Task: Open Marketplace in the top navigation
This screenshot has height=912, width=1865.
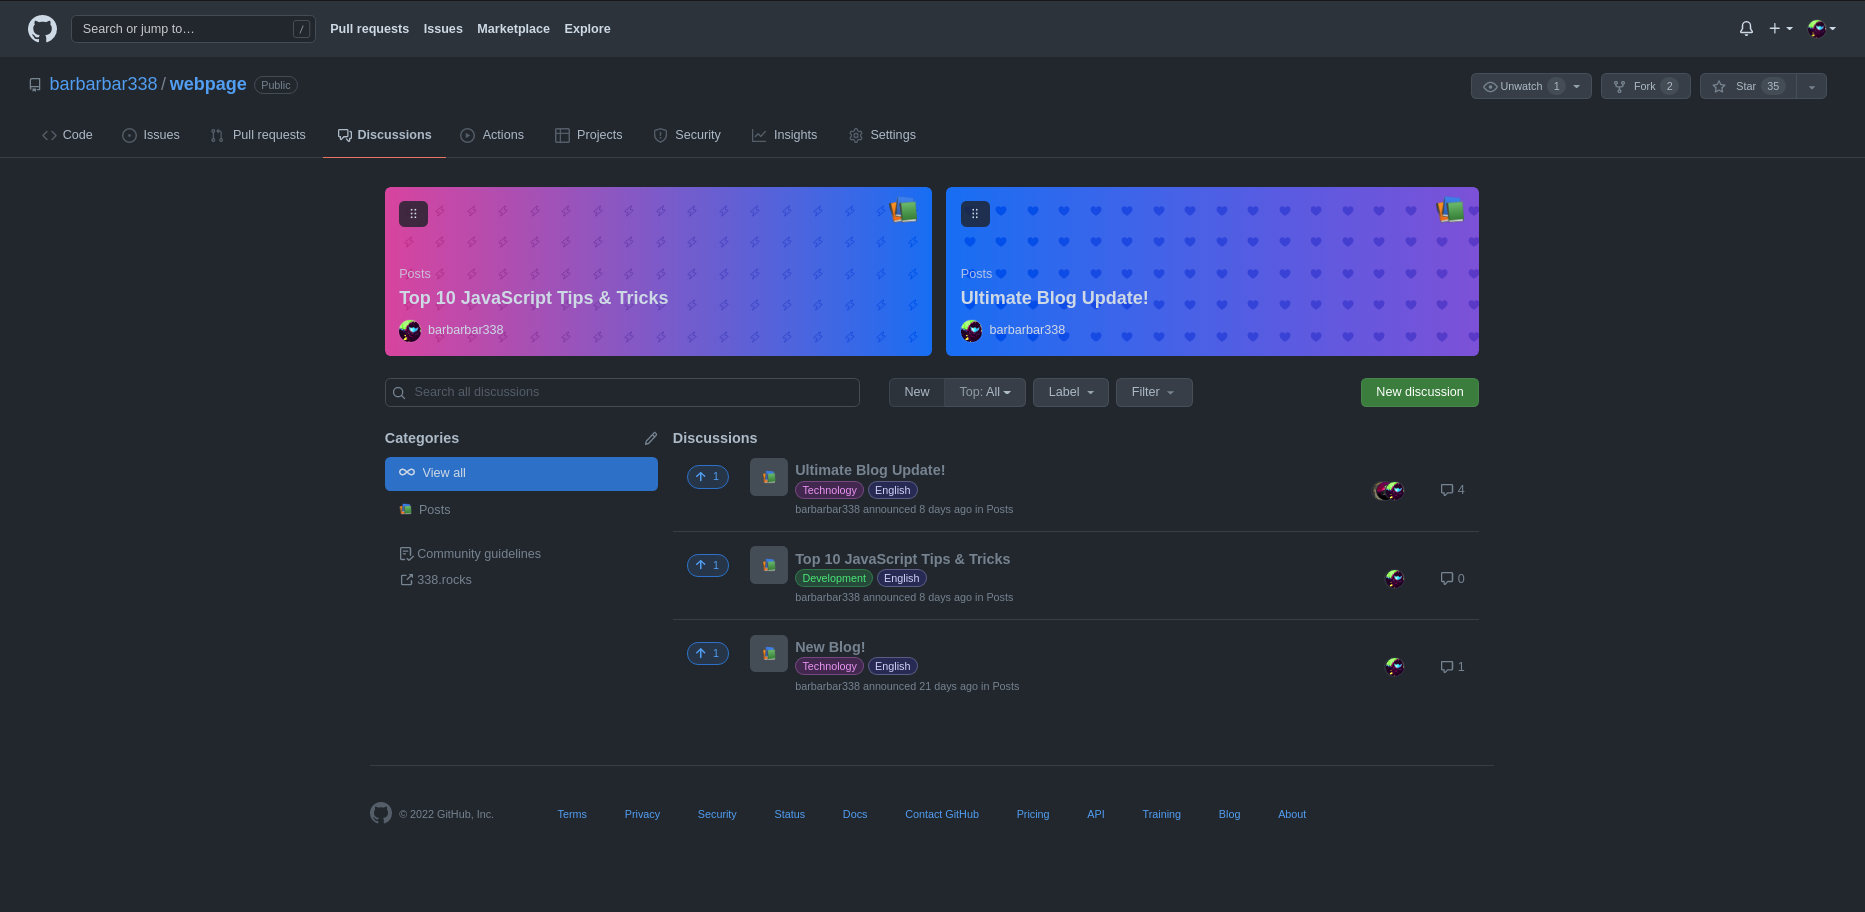Action: (x=513, y=29)
